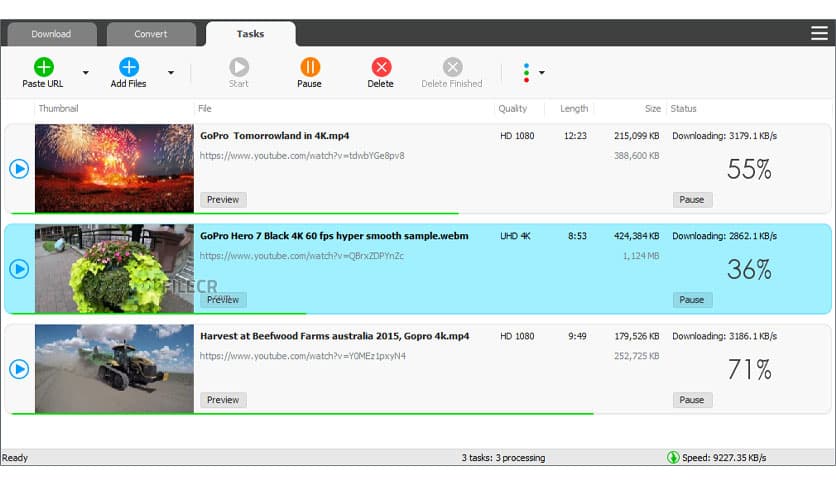Open the flower planter thumbnail of GoPro Hero 7
Image resolution: width=836 pixels, height=484 pixels.
(115, 268)
